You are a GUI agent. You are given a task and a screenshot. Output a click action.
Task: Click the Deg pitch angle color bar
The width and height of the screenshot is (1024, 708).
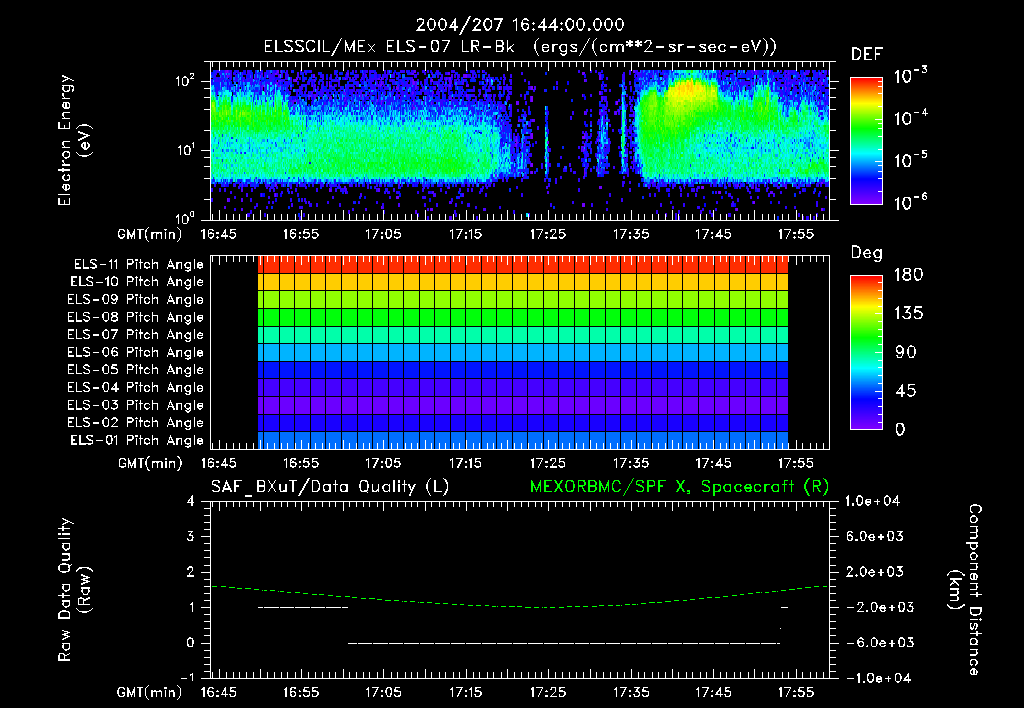(x=866, y=352)
